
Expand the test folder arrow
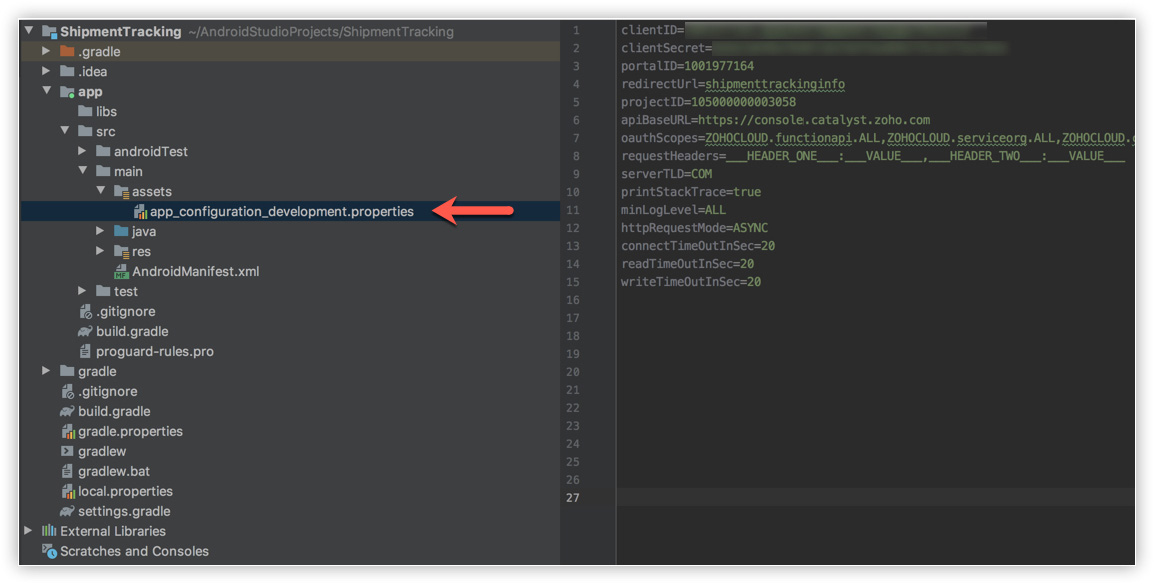pyautogui.click(x=82, y=291)
